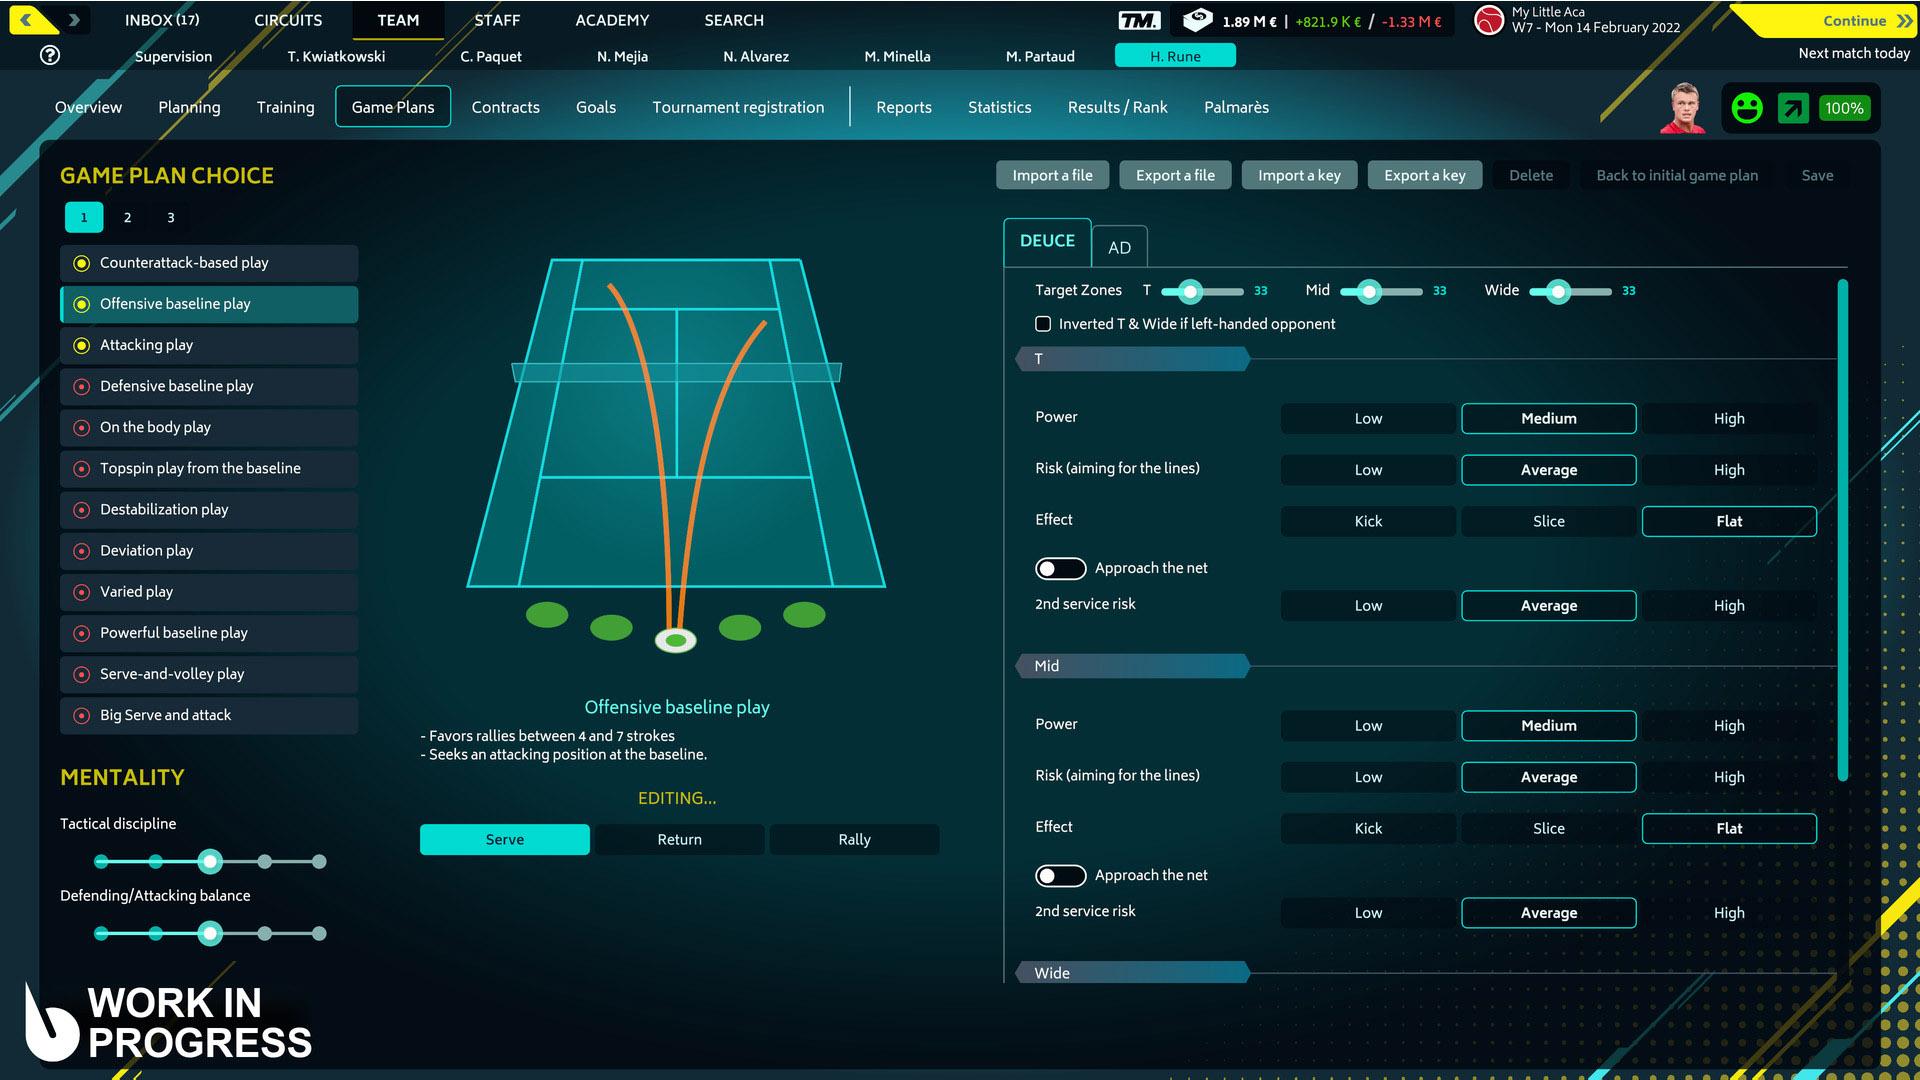
Task: Click the green happy face morale icon
Action: pyautogui.click(x=1747, y=108)
